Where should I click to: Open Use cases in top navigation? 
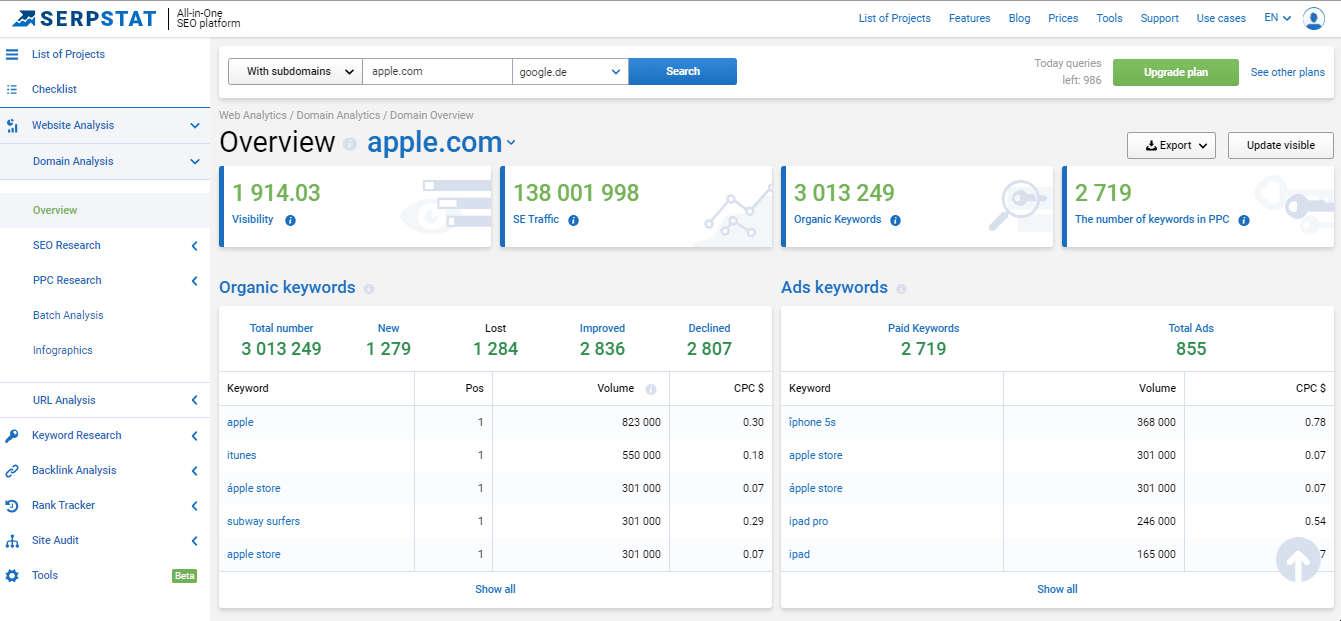(x=1221, y=18)
